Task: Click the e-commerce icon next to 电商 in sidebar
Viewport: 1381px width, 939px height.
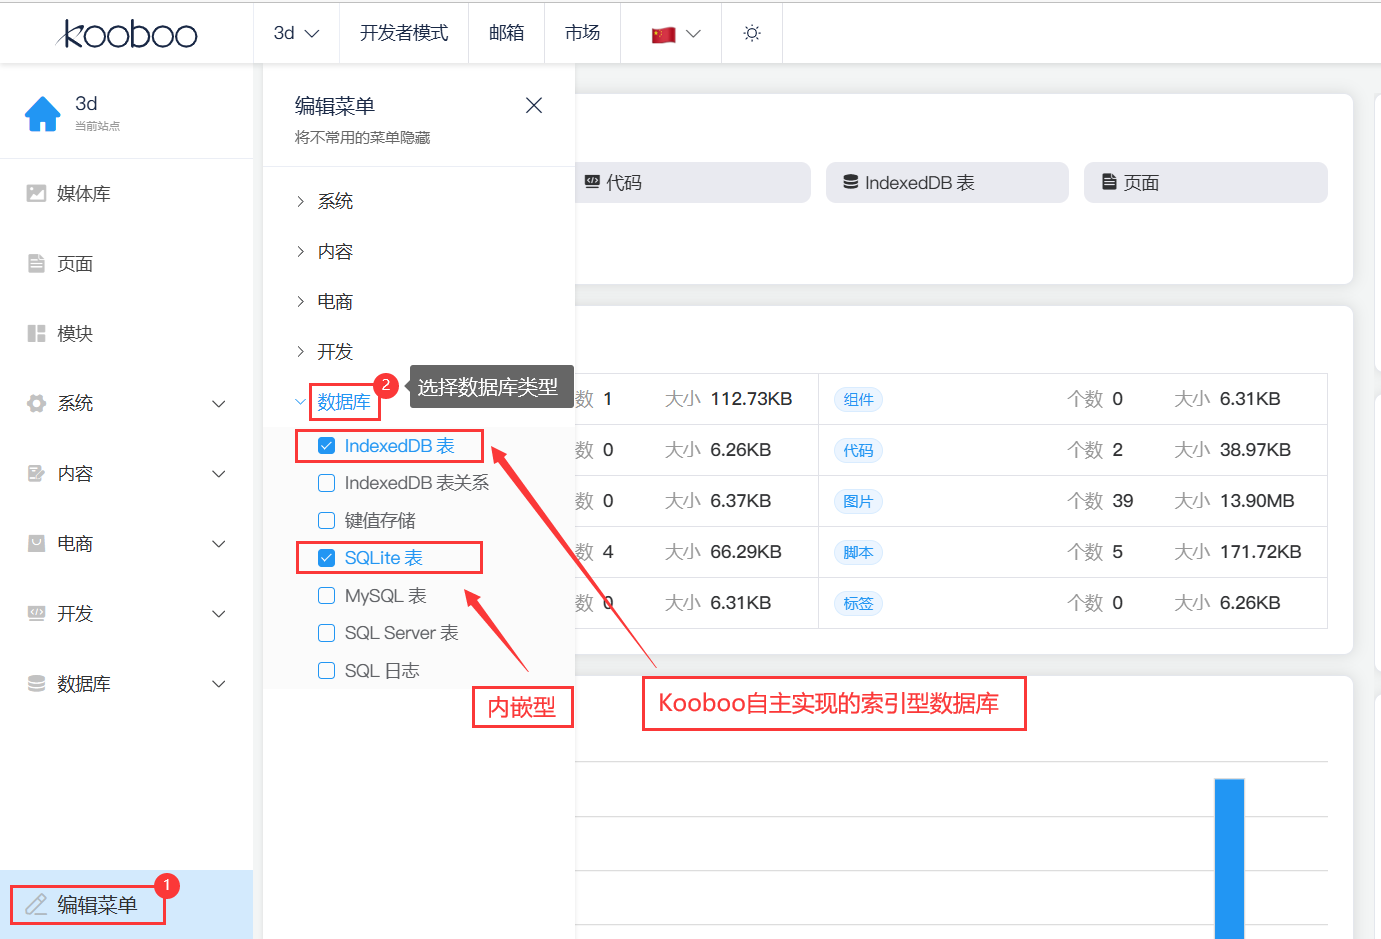Action: coord(36,543)
